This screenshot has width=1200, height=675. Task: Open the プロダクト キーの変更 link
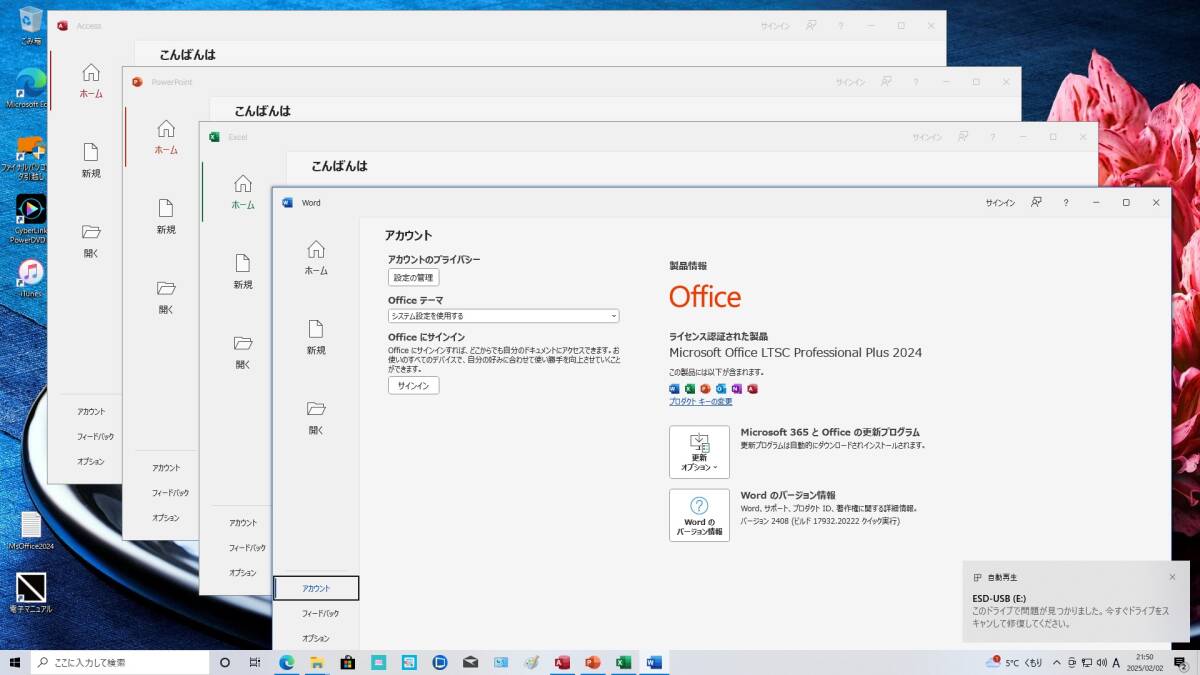[x=700, y=401]
